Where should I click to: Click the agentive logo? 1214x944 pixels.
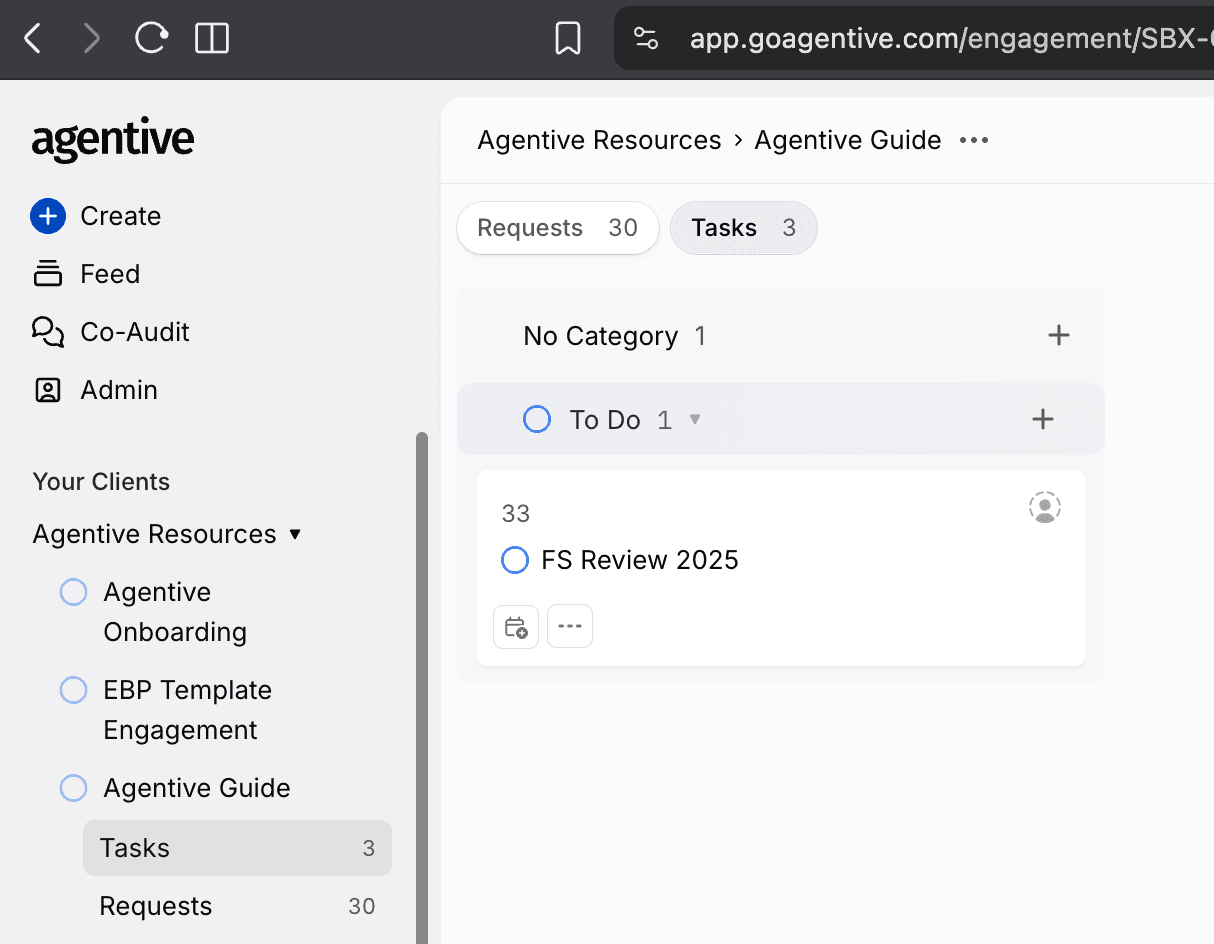(x=113, y=140)
